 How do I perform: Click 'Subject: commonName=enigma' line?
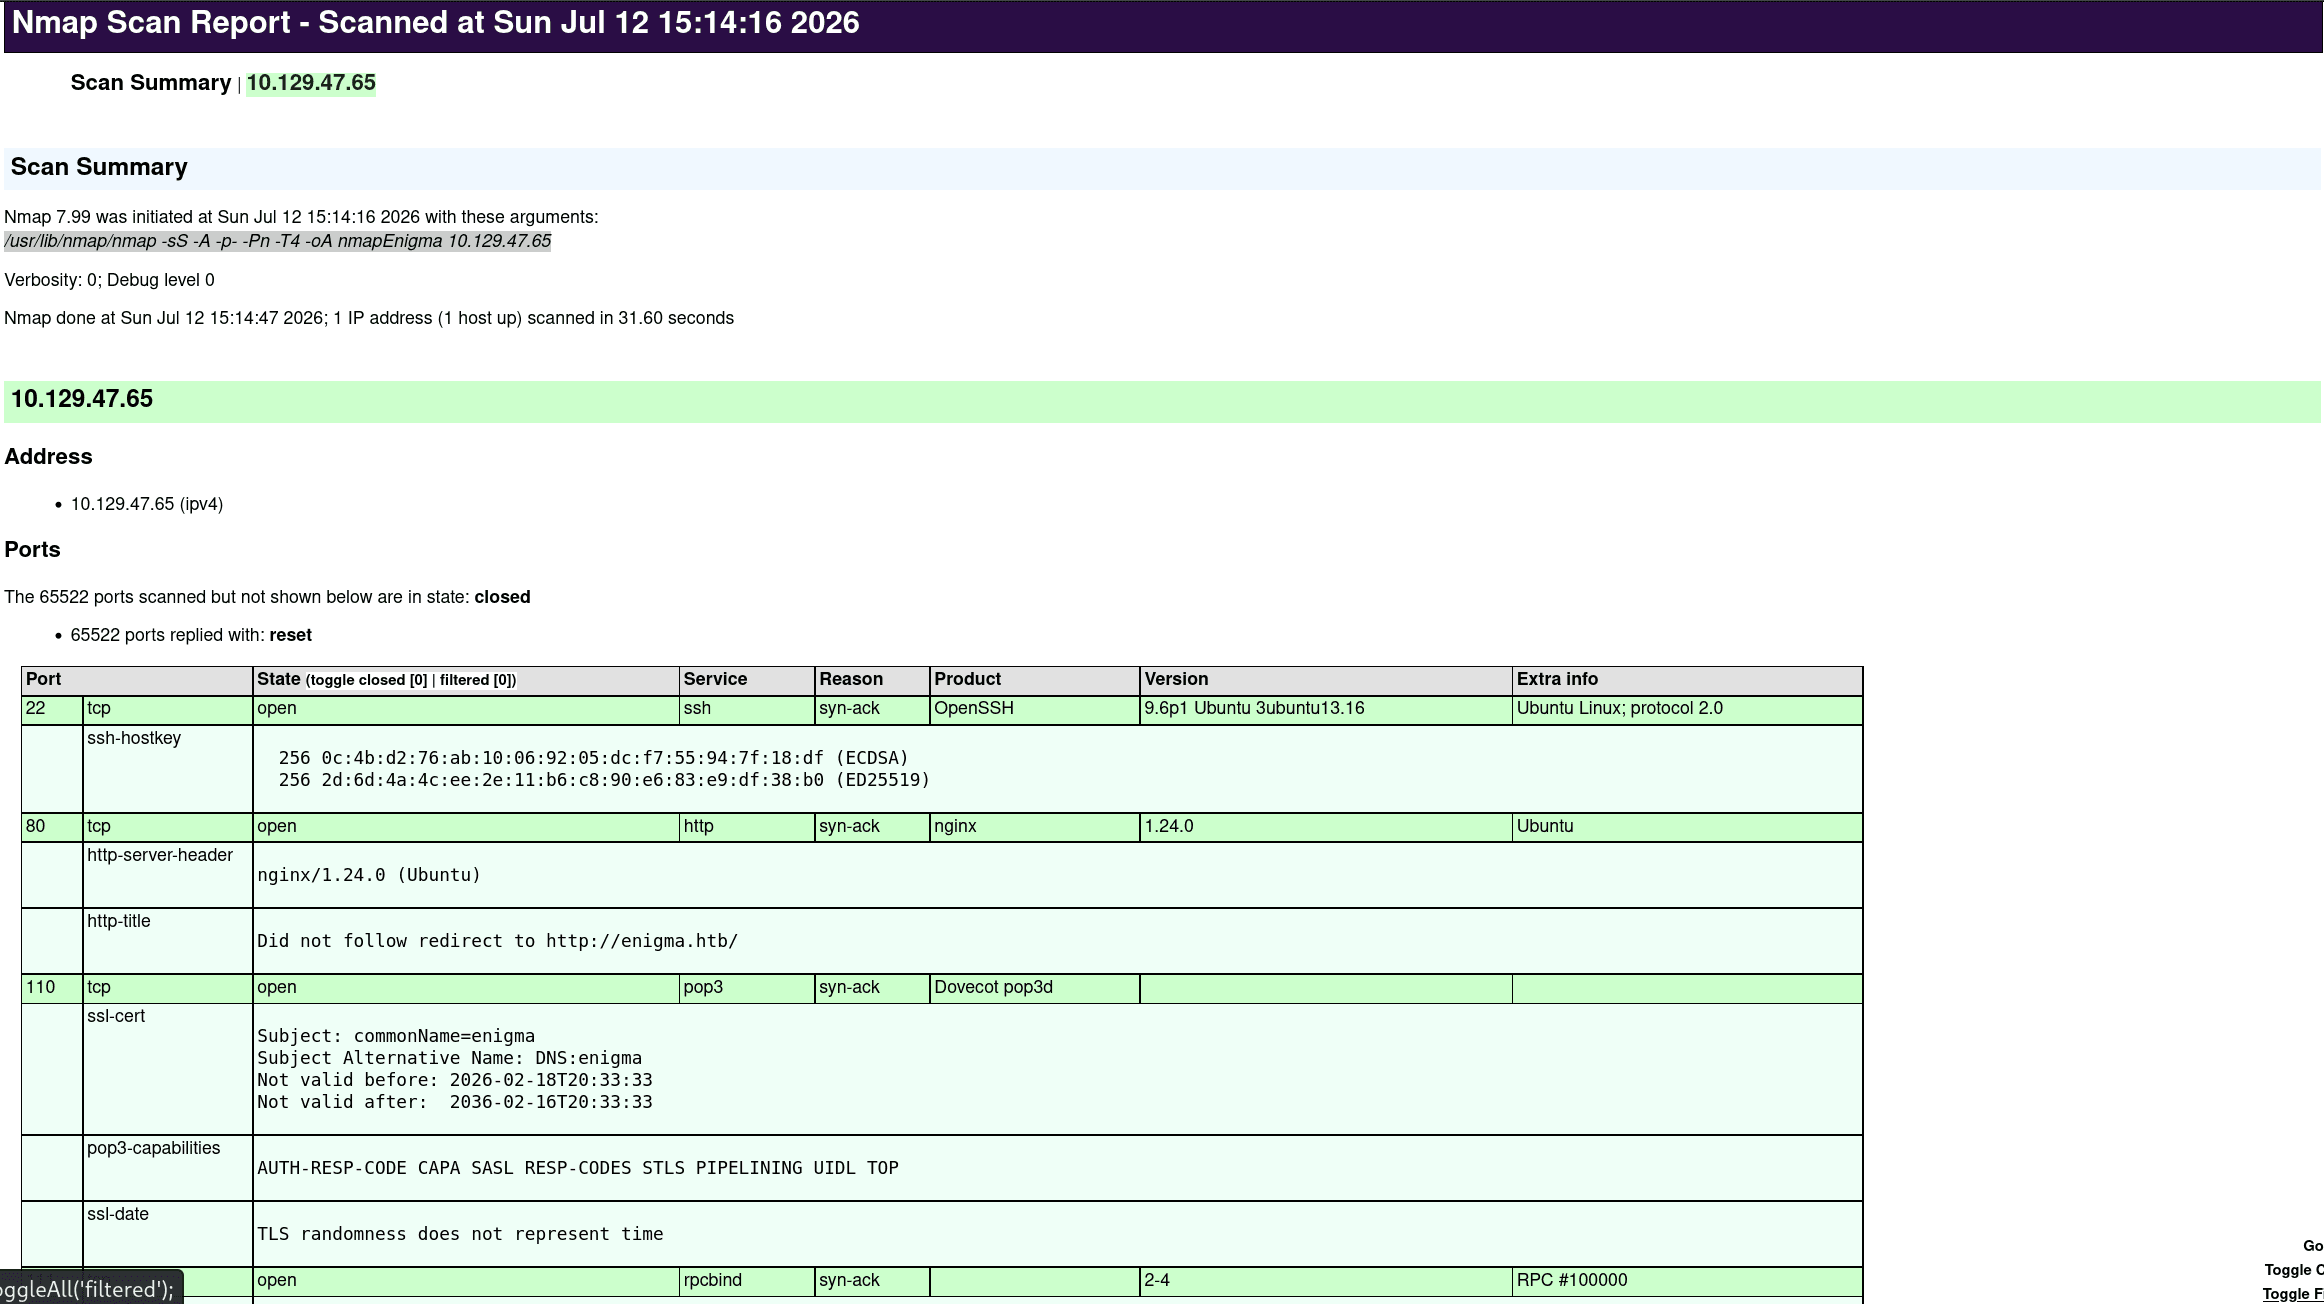(396, 1036)
